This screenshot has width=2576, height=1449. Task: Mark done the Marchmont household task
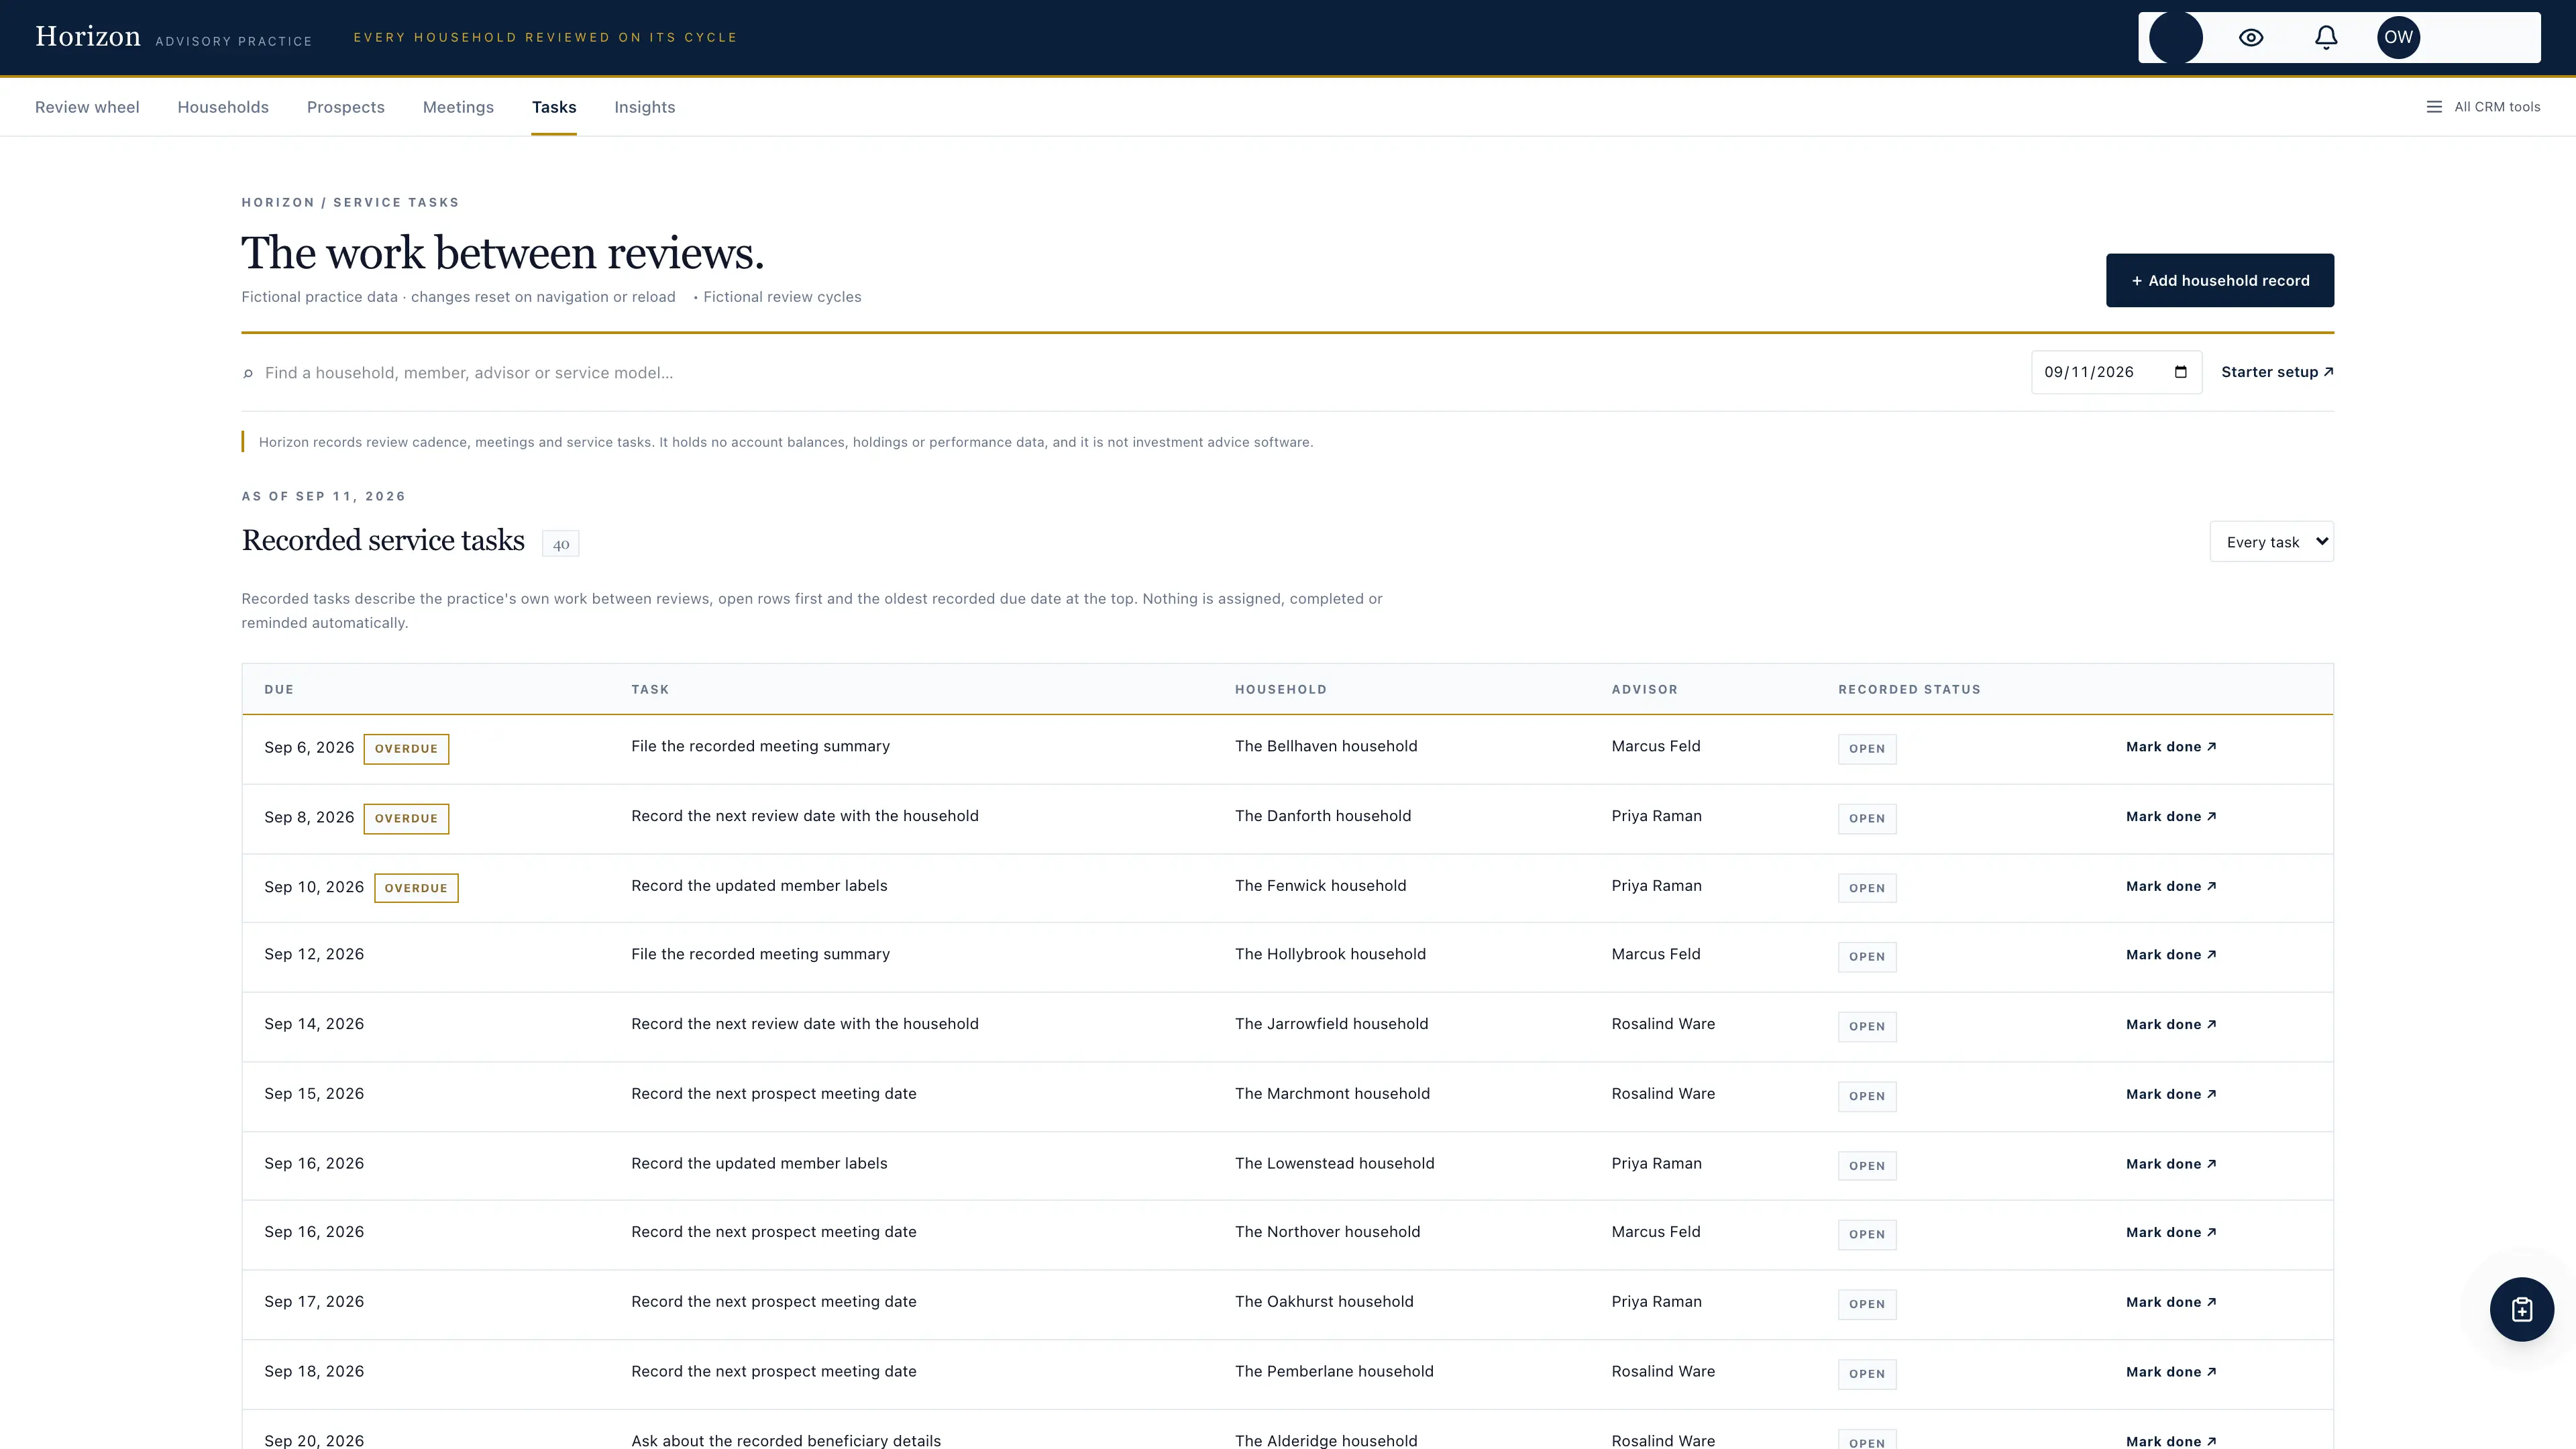(2171, 1094)
